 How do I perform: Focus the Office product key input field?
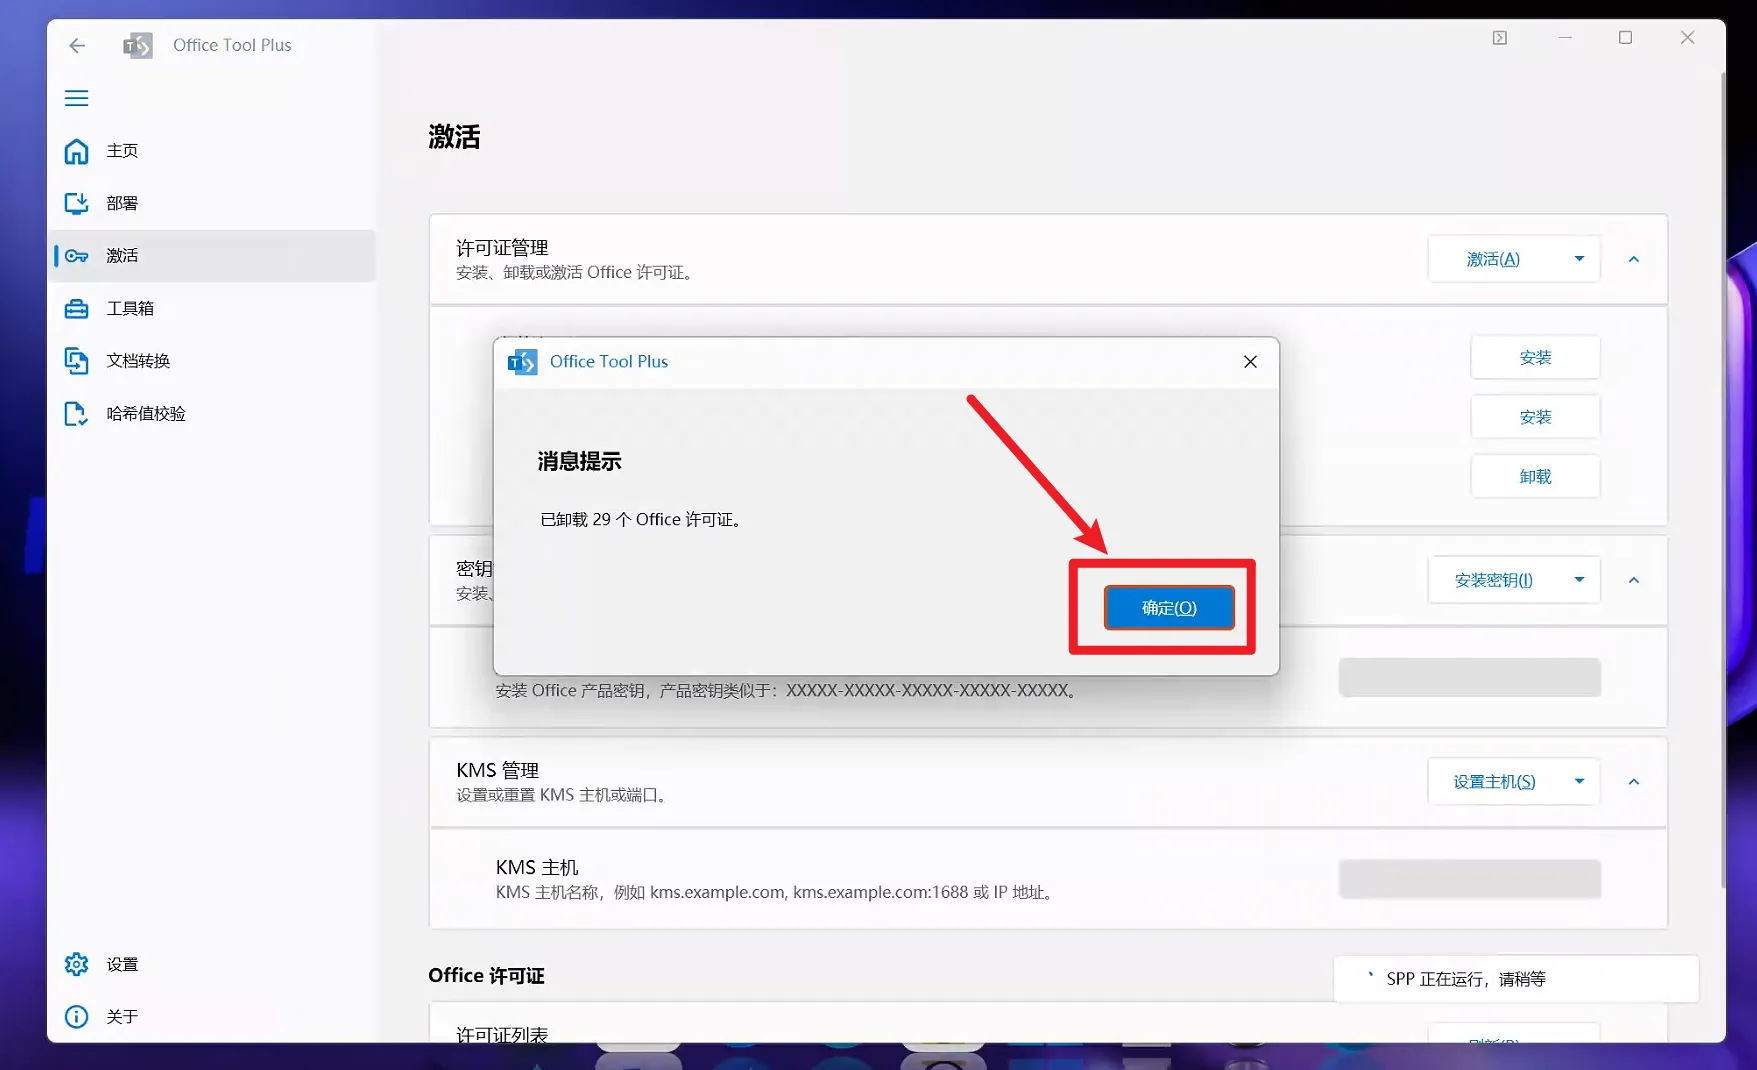click(x=1469, y=677)
